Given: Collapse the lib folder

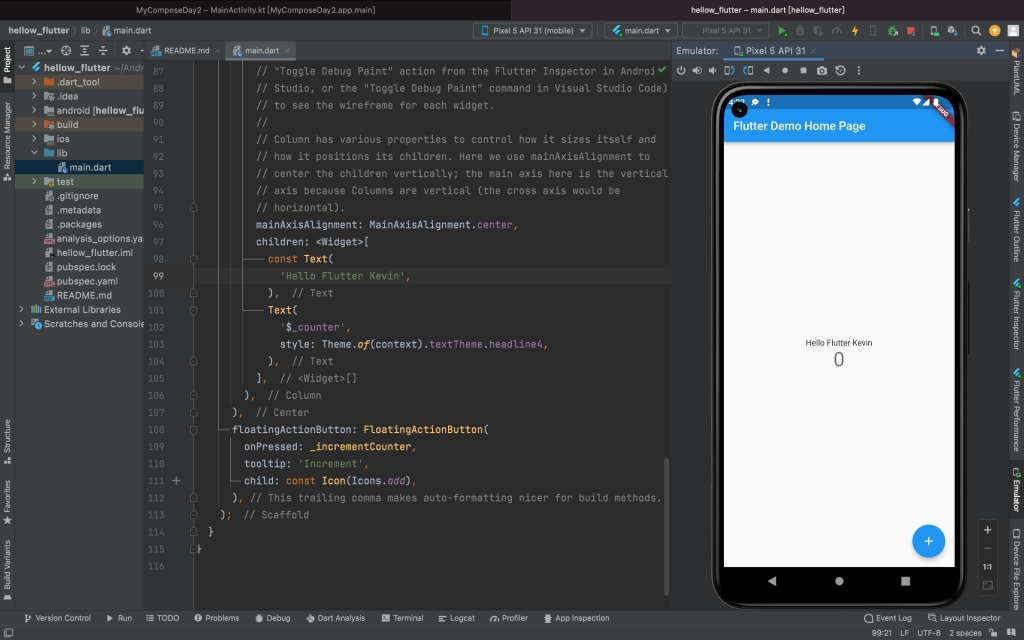Looking at the screenshot, I should pos(34,153).
